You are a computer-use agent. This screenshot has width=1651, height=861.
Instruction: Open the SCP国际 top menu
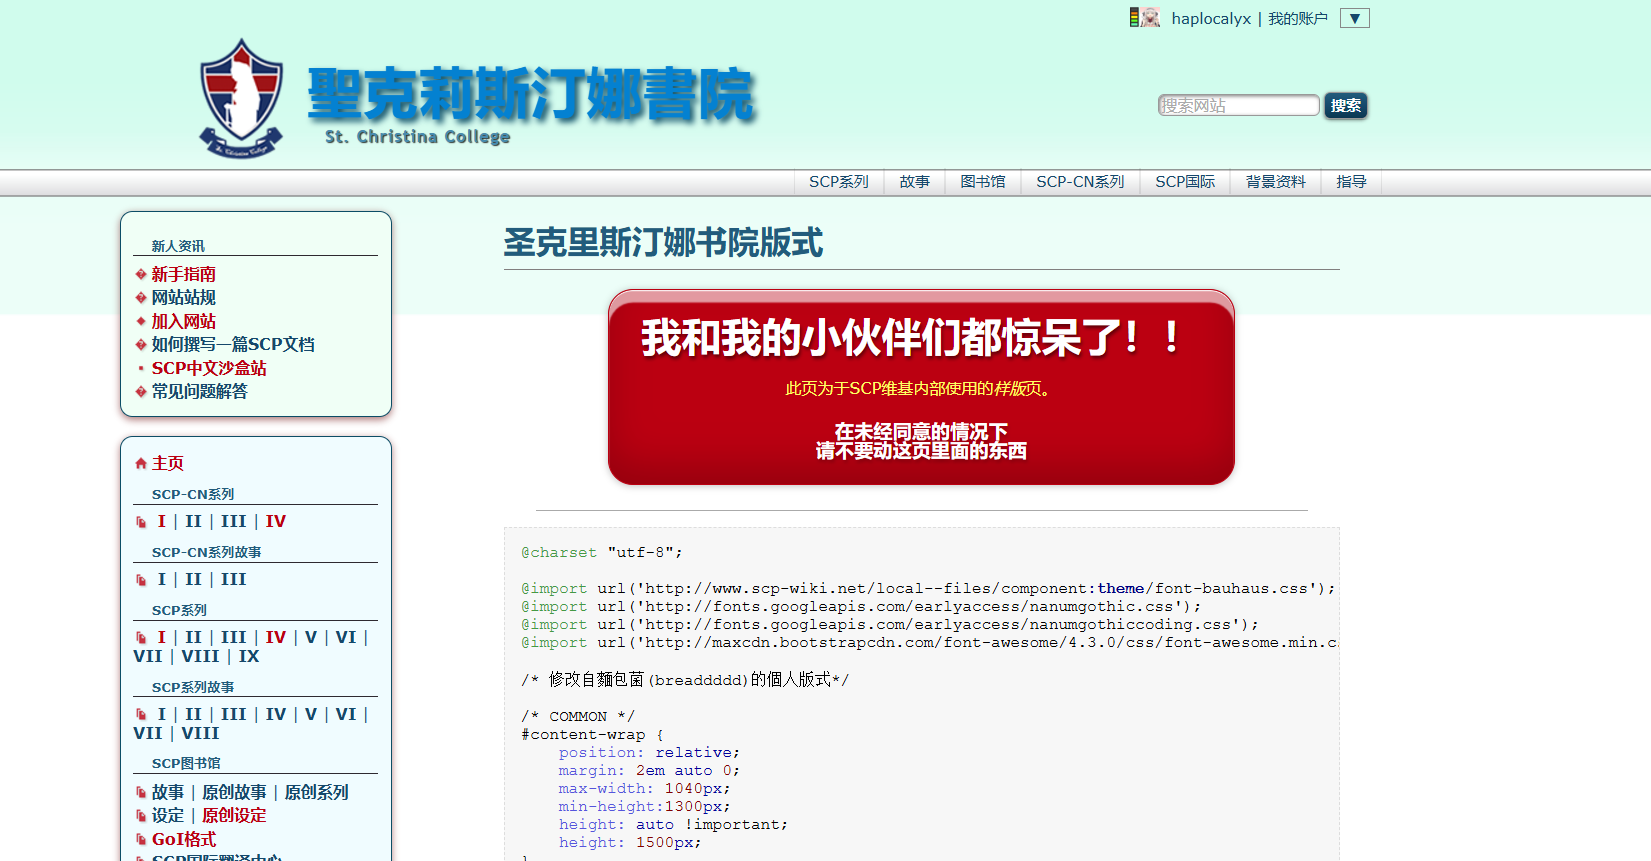[x=1185, y=182]
